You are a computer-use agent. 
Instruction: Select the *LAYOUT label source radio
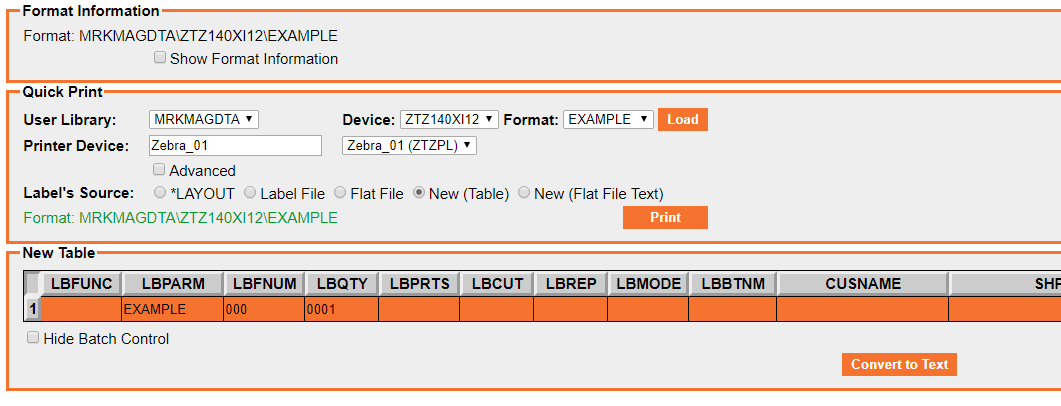pyautogui.click(x=160, y=193)
